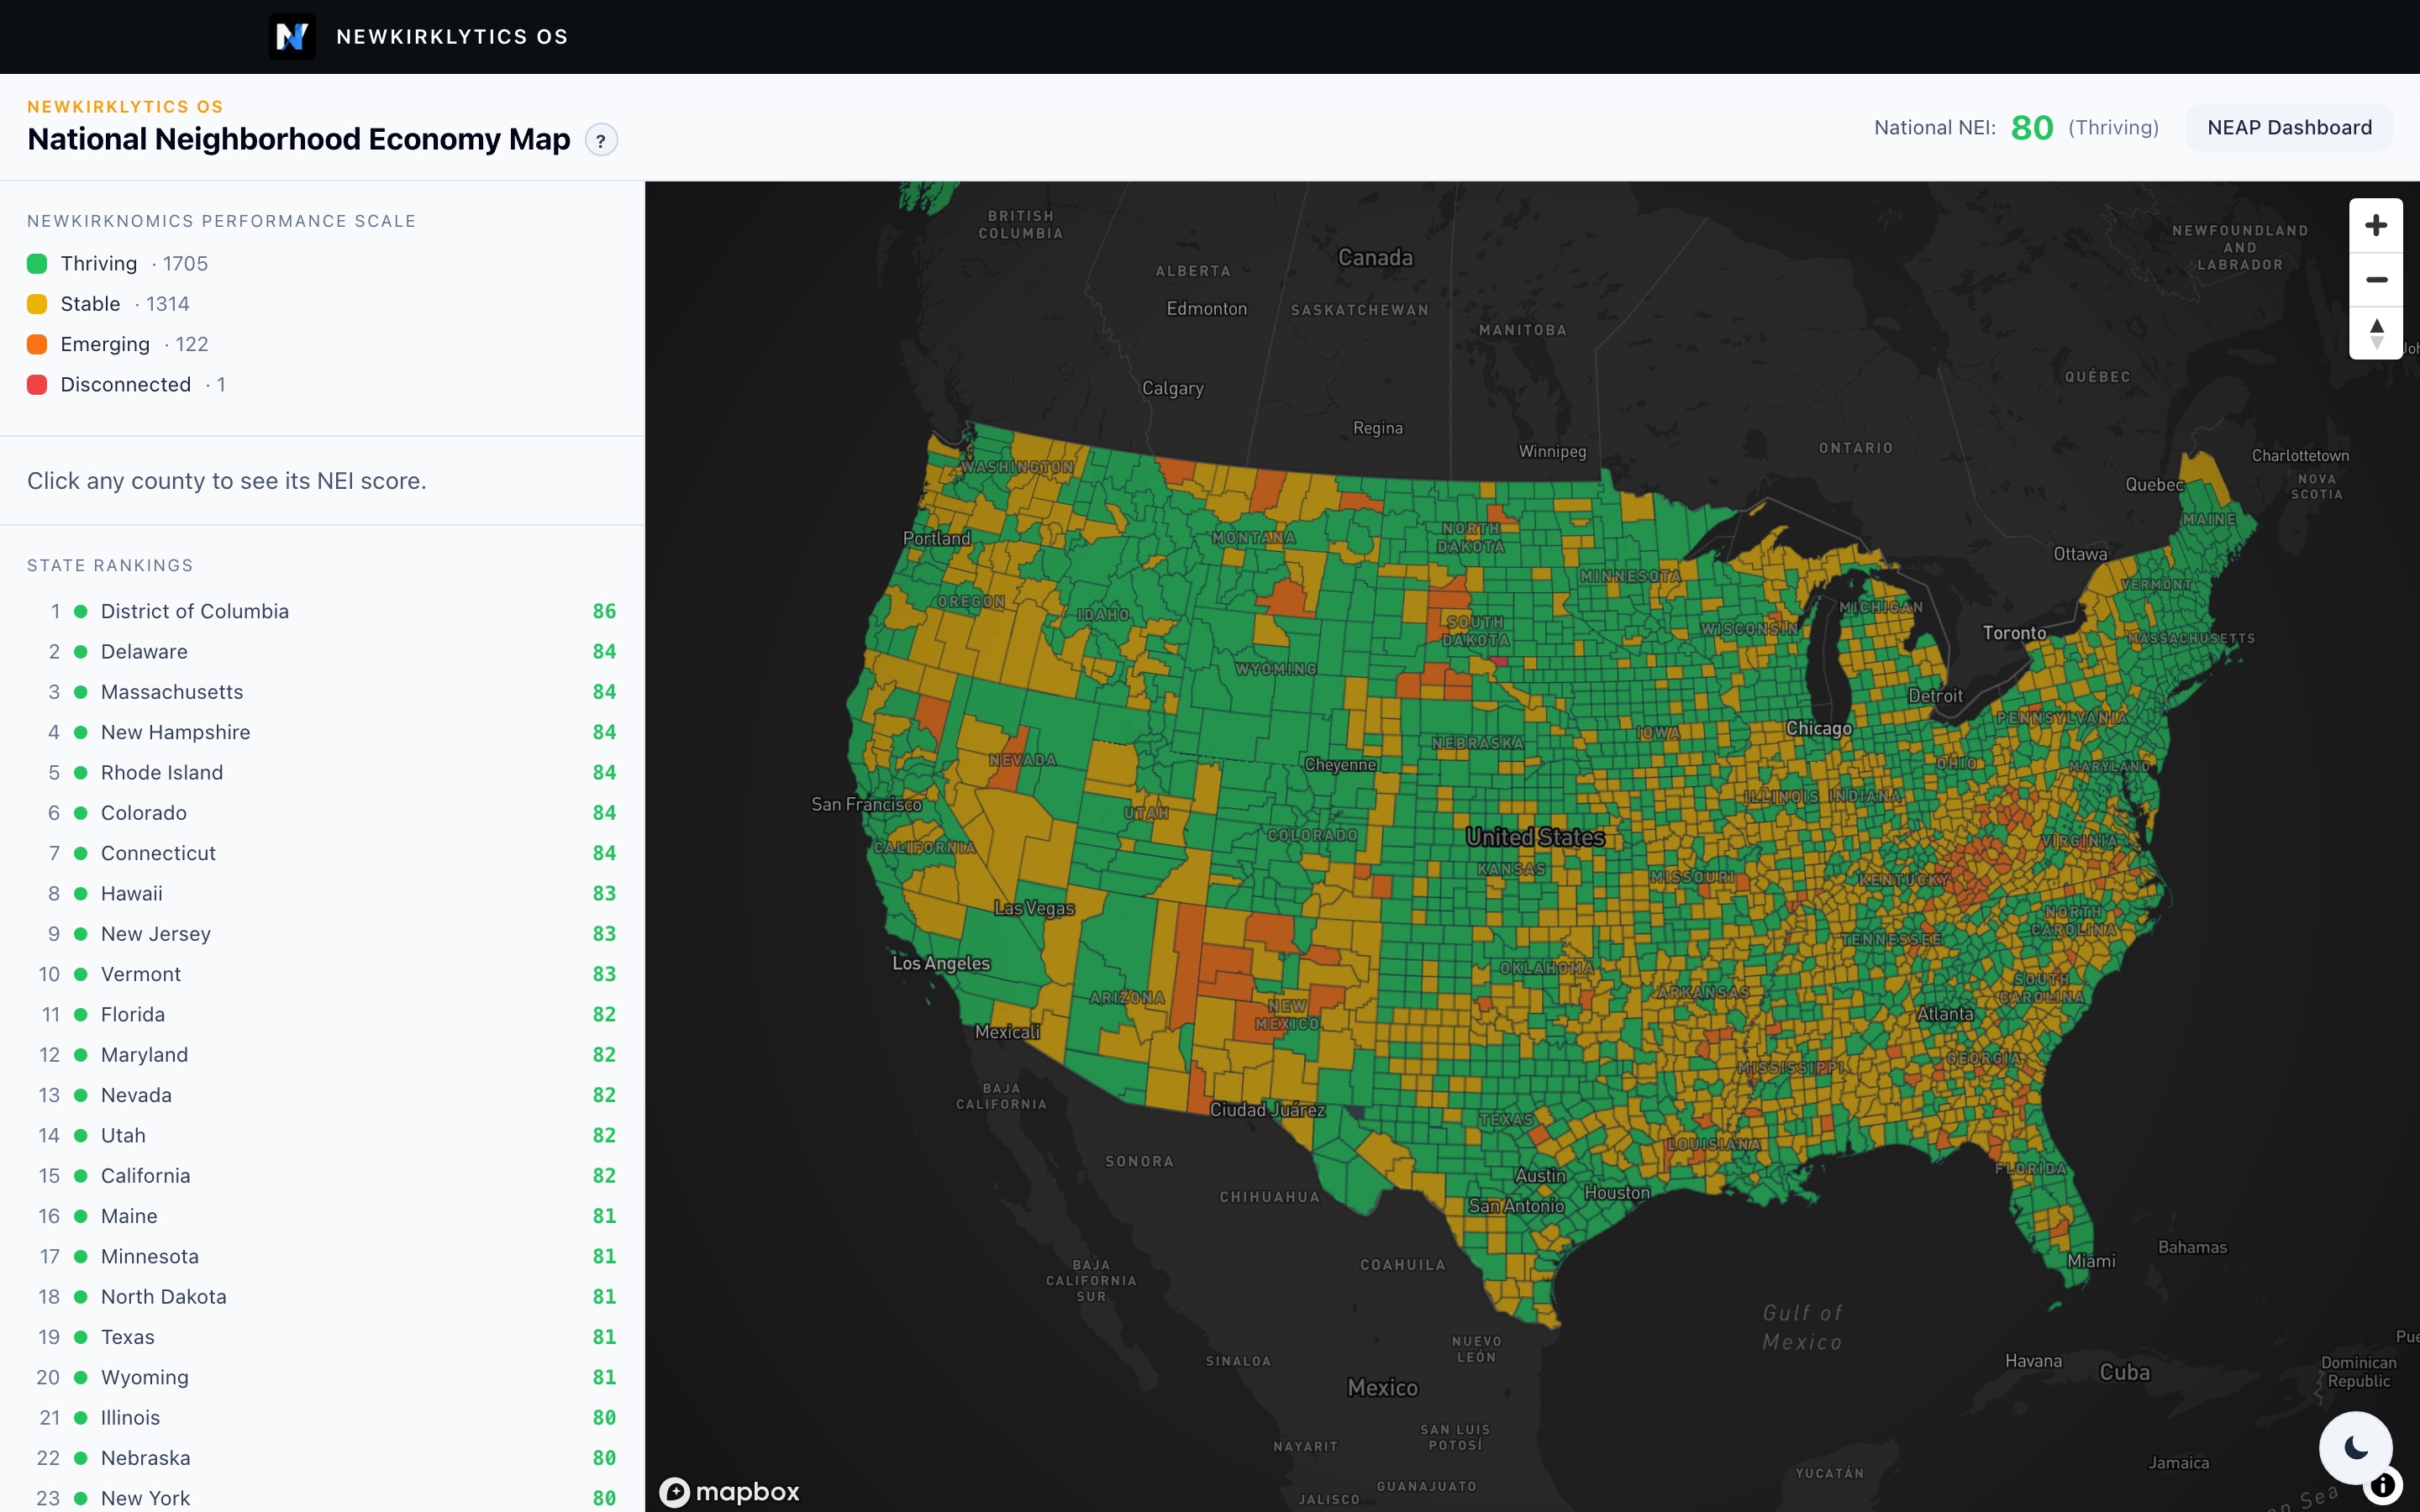Click the Kansas label on map

pos(1511,869)
